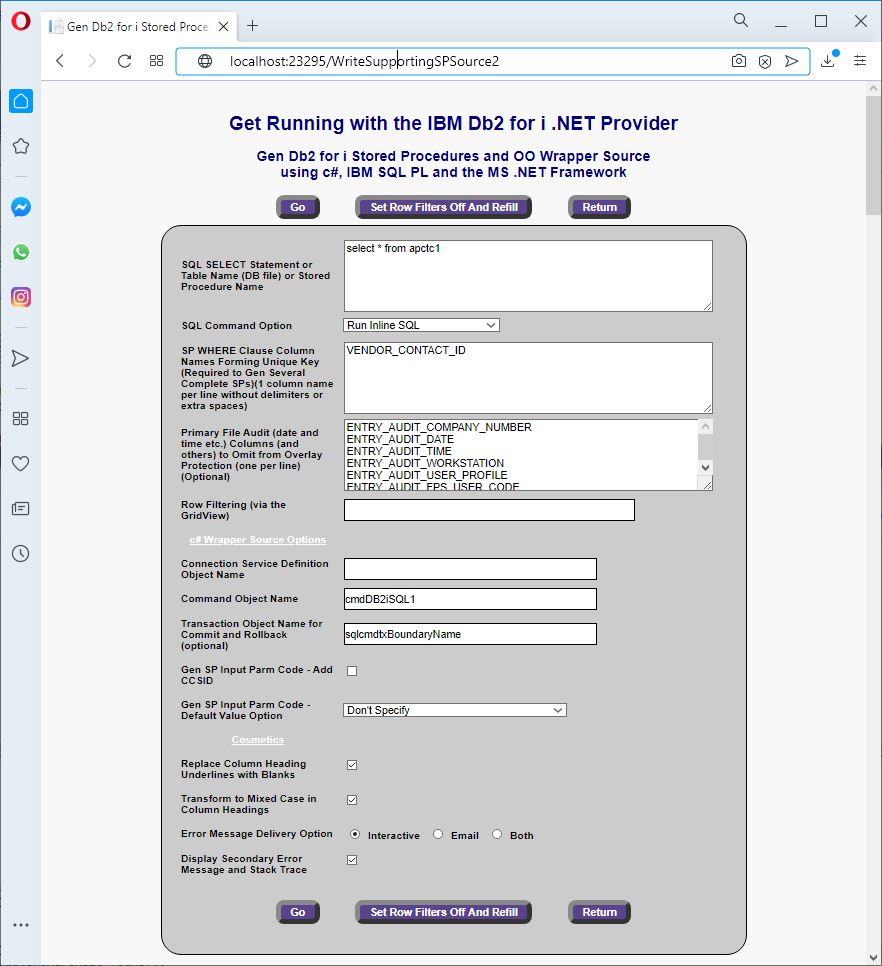
Task: Click the top Return button
Action: (x=599, y=207)
